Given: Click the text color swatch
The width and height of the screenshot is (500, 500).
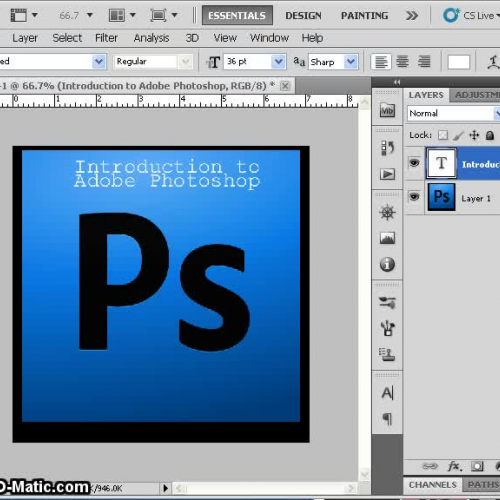Looking at the screenshot, I should [458, 62].
